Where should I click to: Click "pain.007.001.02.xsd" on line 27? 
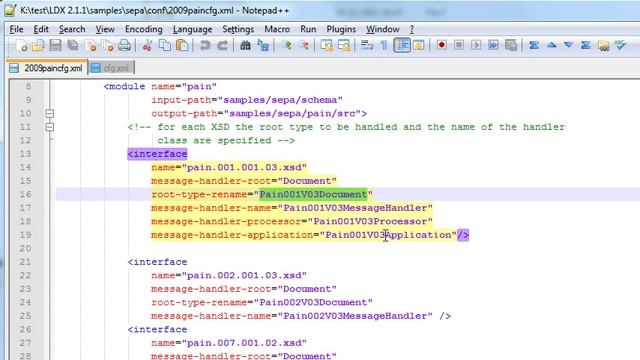pyautogui.click(x=244, y=343)
